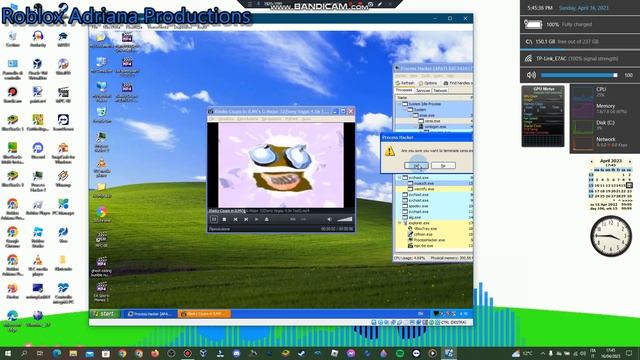This screenshot has width=640, height=360.
Task: Adjust the host volume slider in widget
Action: pyautogui.click(x=579, y=75)
